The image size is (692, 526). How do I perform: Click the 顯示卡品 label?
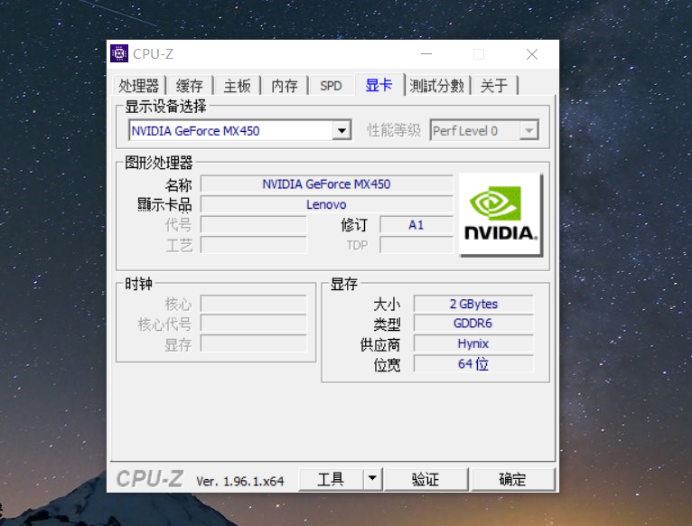[x=164, y=205]
